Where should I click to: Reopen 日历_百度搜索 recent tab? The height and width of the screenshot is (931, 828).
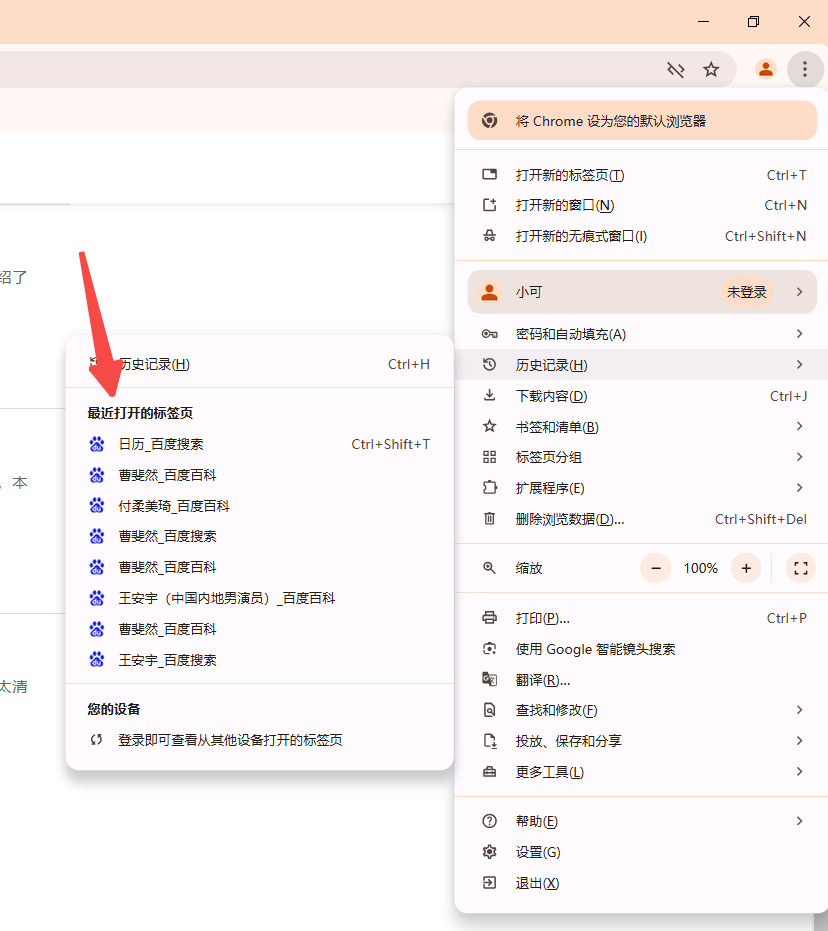coord(260,444)
